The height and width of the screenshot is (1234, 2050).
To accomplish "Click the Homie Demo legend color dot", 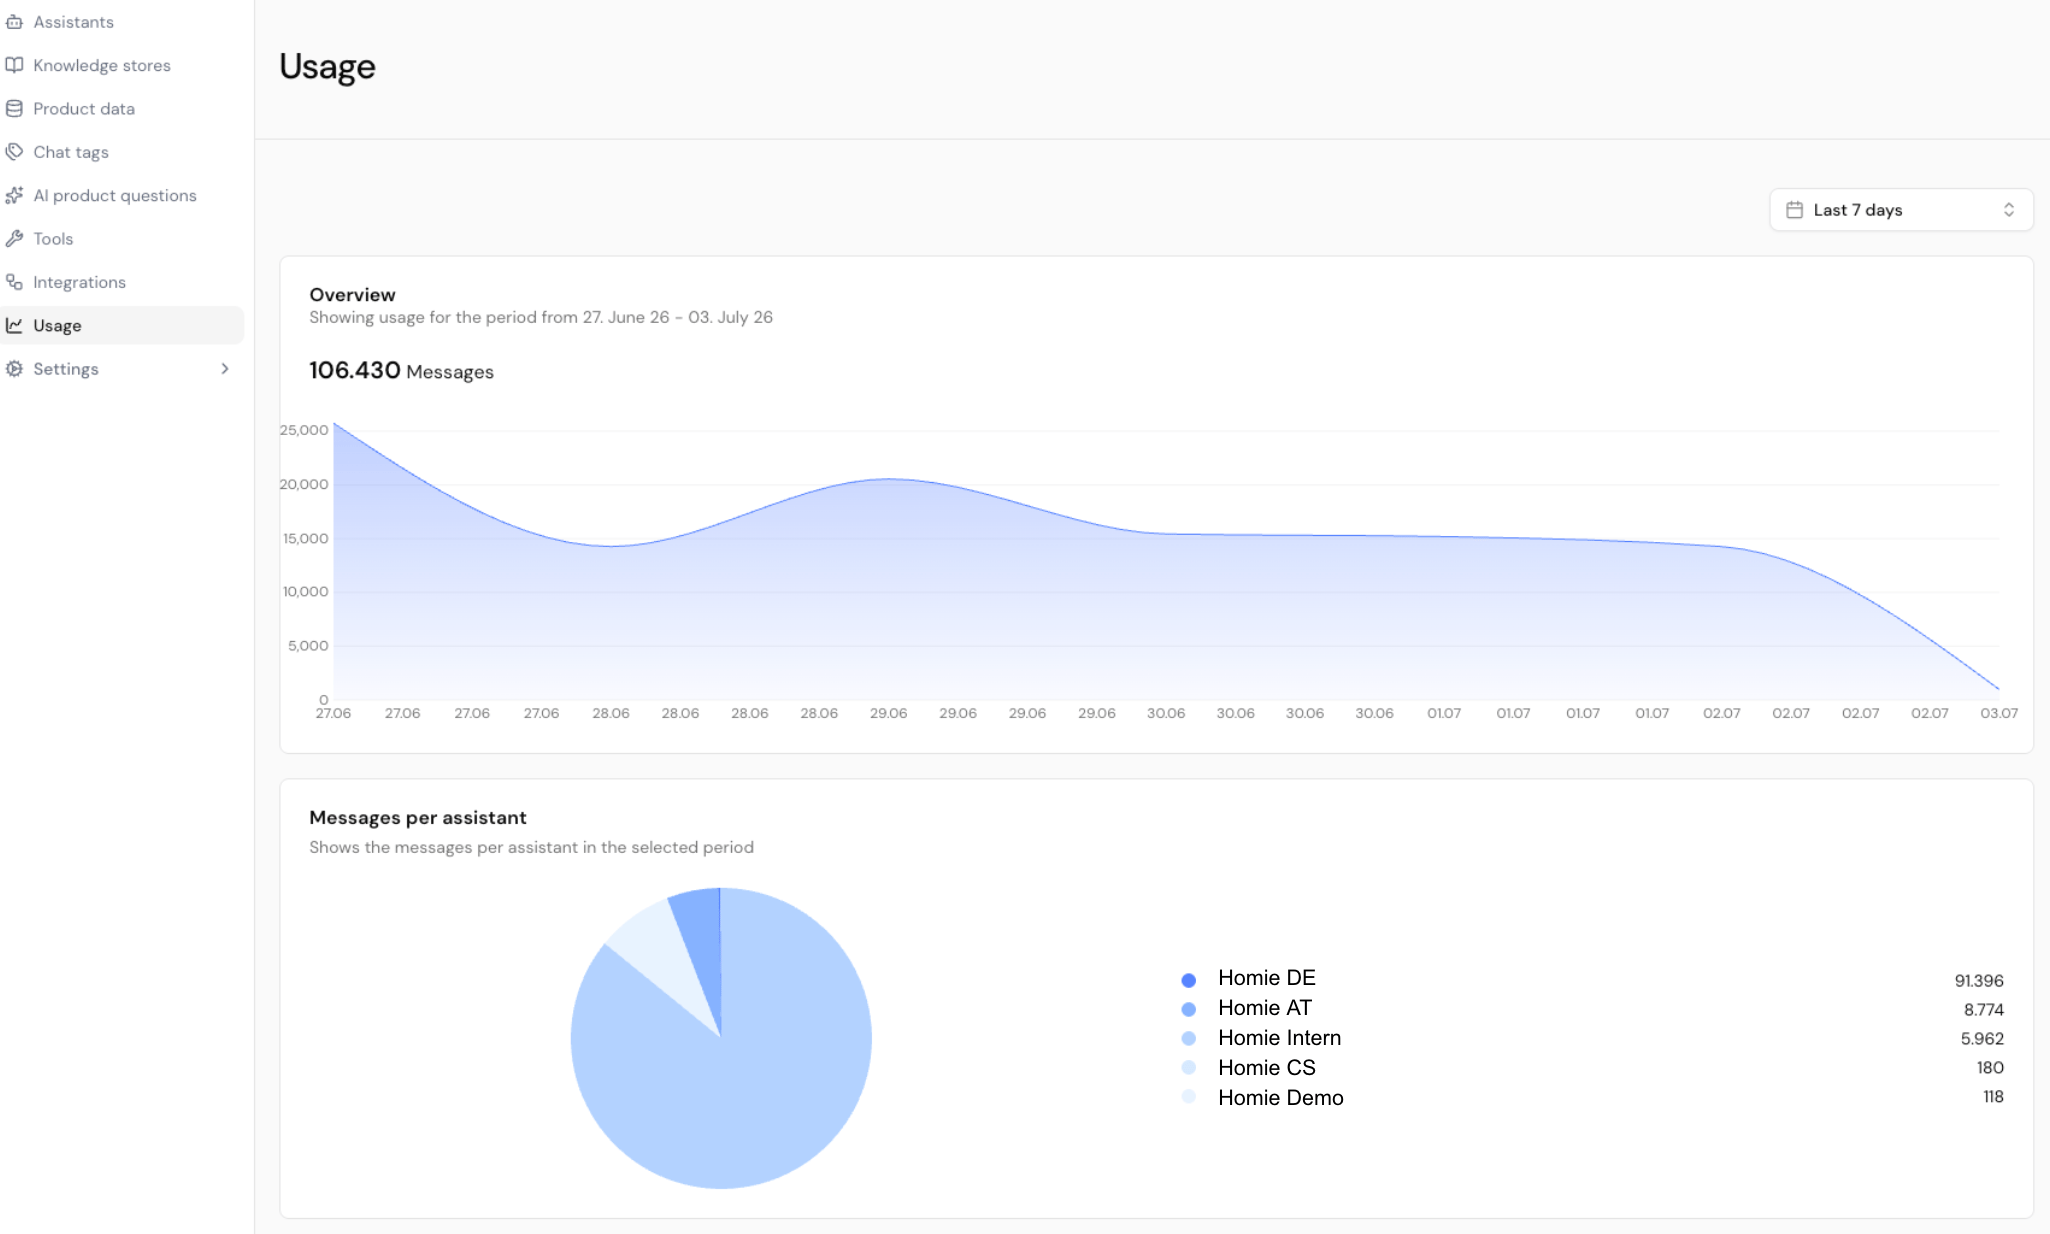I will tap(1188, 1096).
